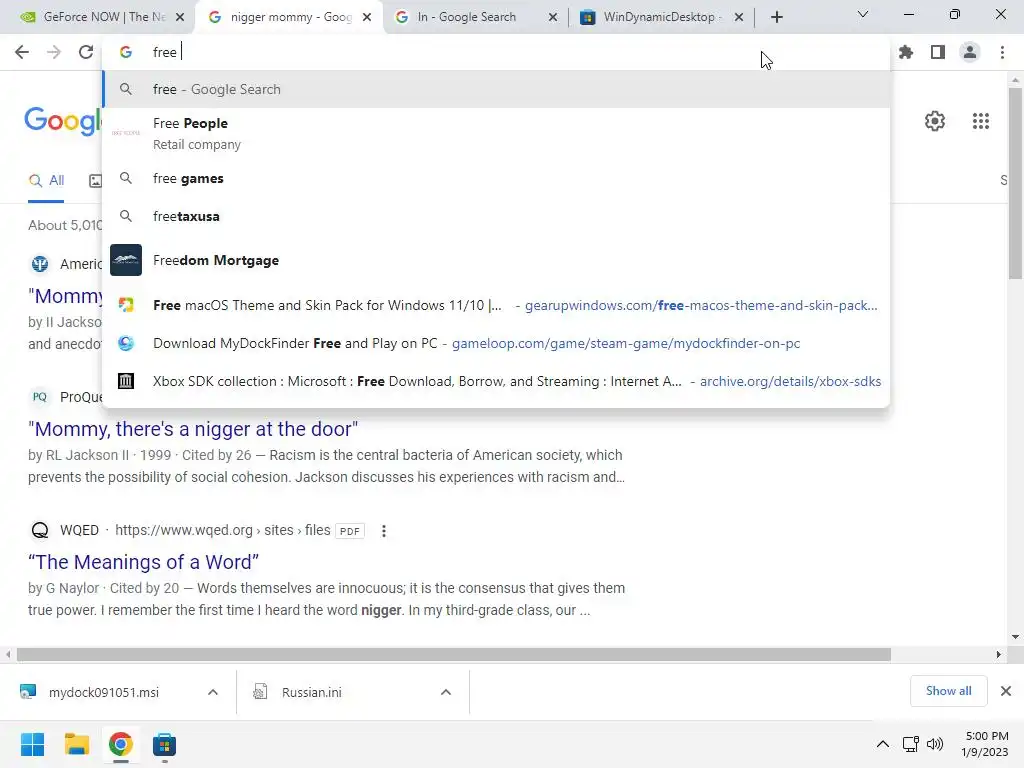
Task: Open 'The Meanings of a Word' result
Action: pyautogui.click(x=144, y=562)
